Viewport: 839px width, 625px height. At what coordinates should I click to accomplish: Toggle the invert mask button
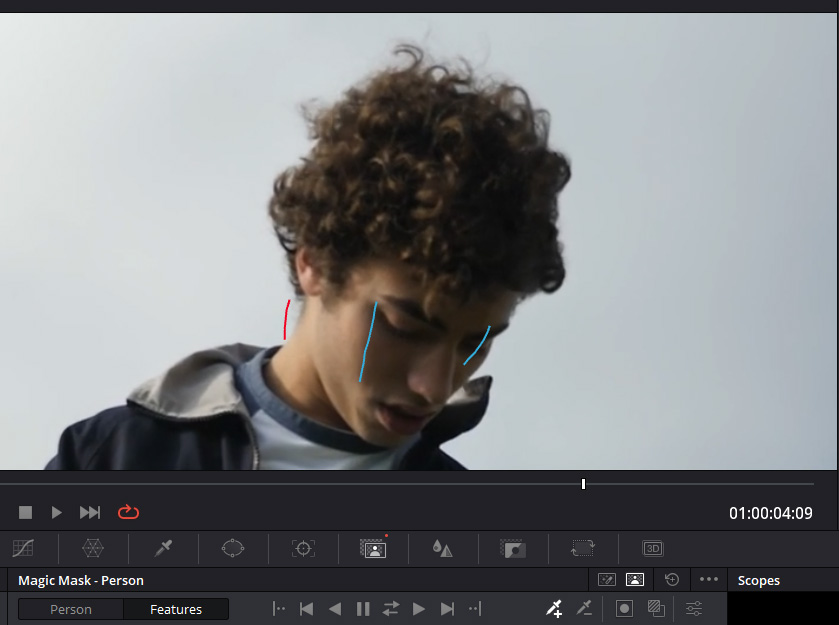coord(656,609)
